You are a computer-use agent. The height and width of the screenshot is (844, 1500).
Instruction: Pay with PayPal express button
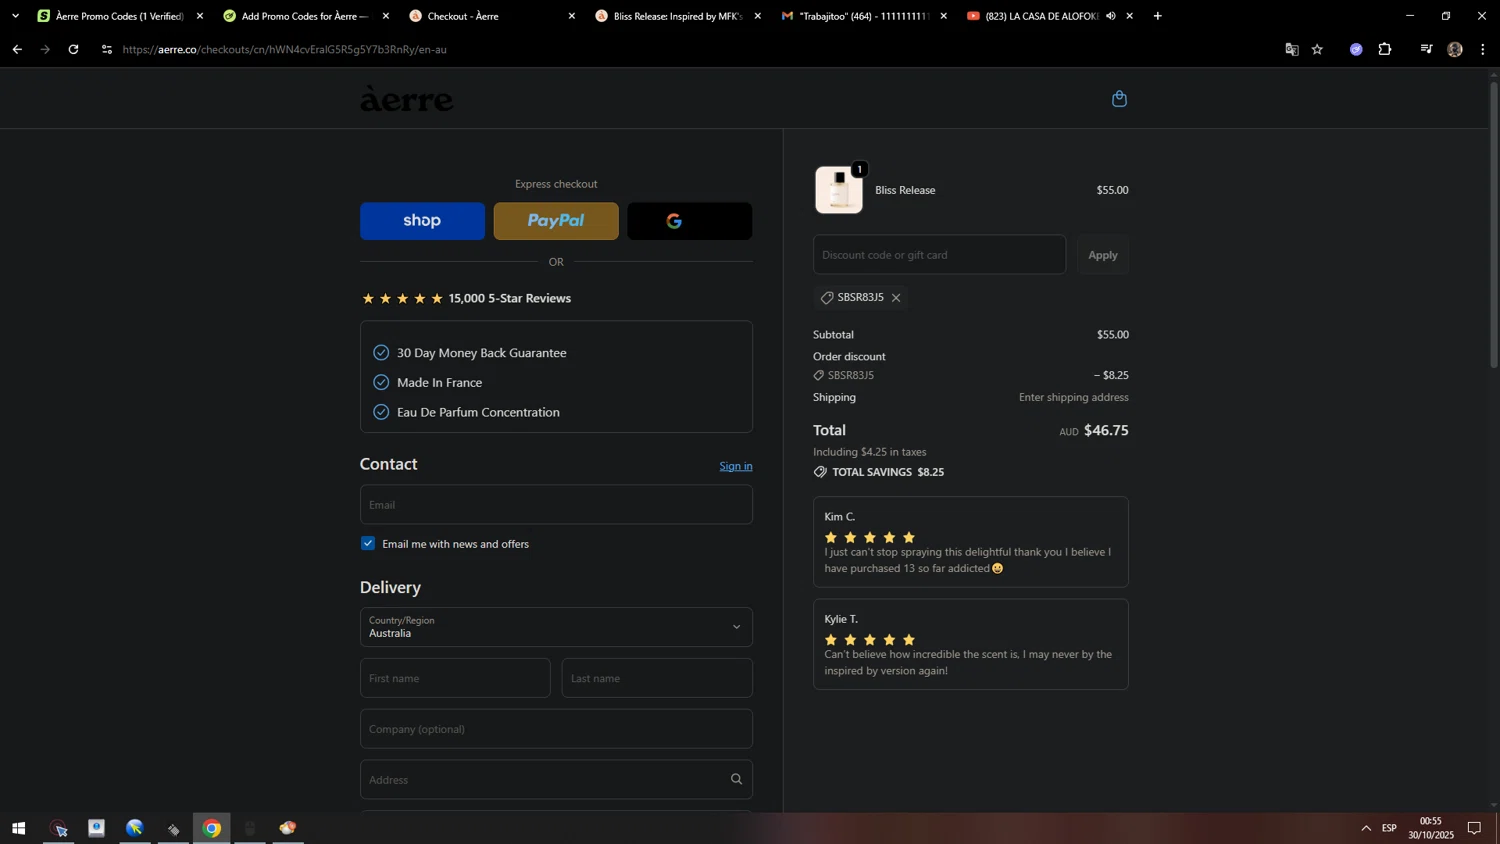556,221
